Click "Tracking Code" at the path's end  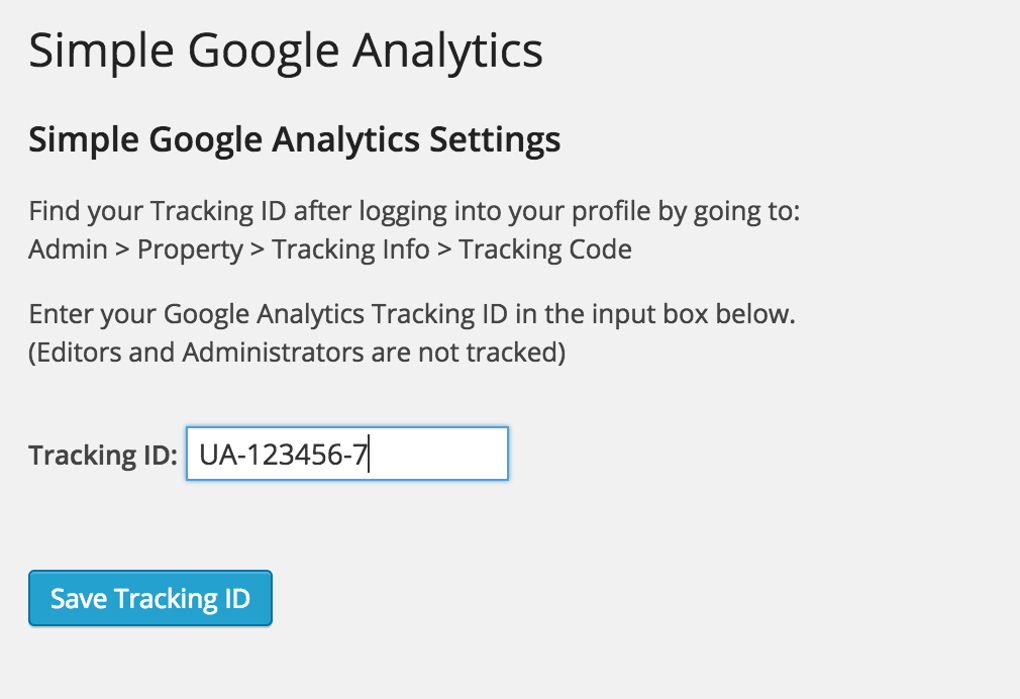point(545,249)
